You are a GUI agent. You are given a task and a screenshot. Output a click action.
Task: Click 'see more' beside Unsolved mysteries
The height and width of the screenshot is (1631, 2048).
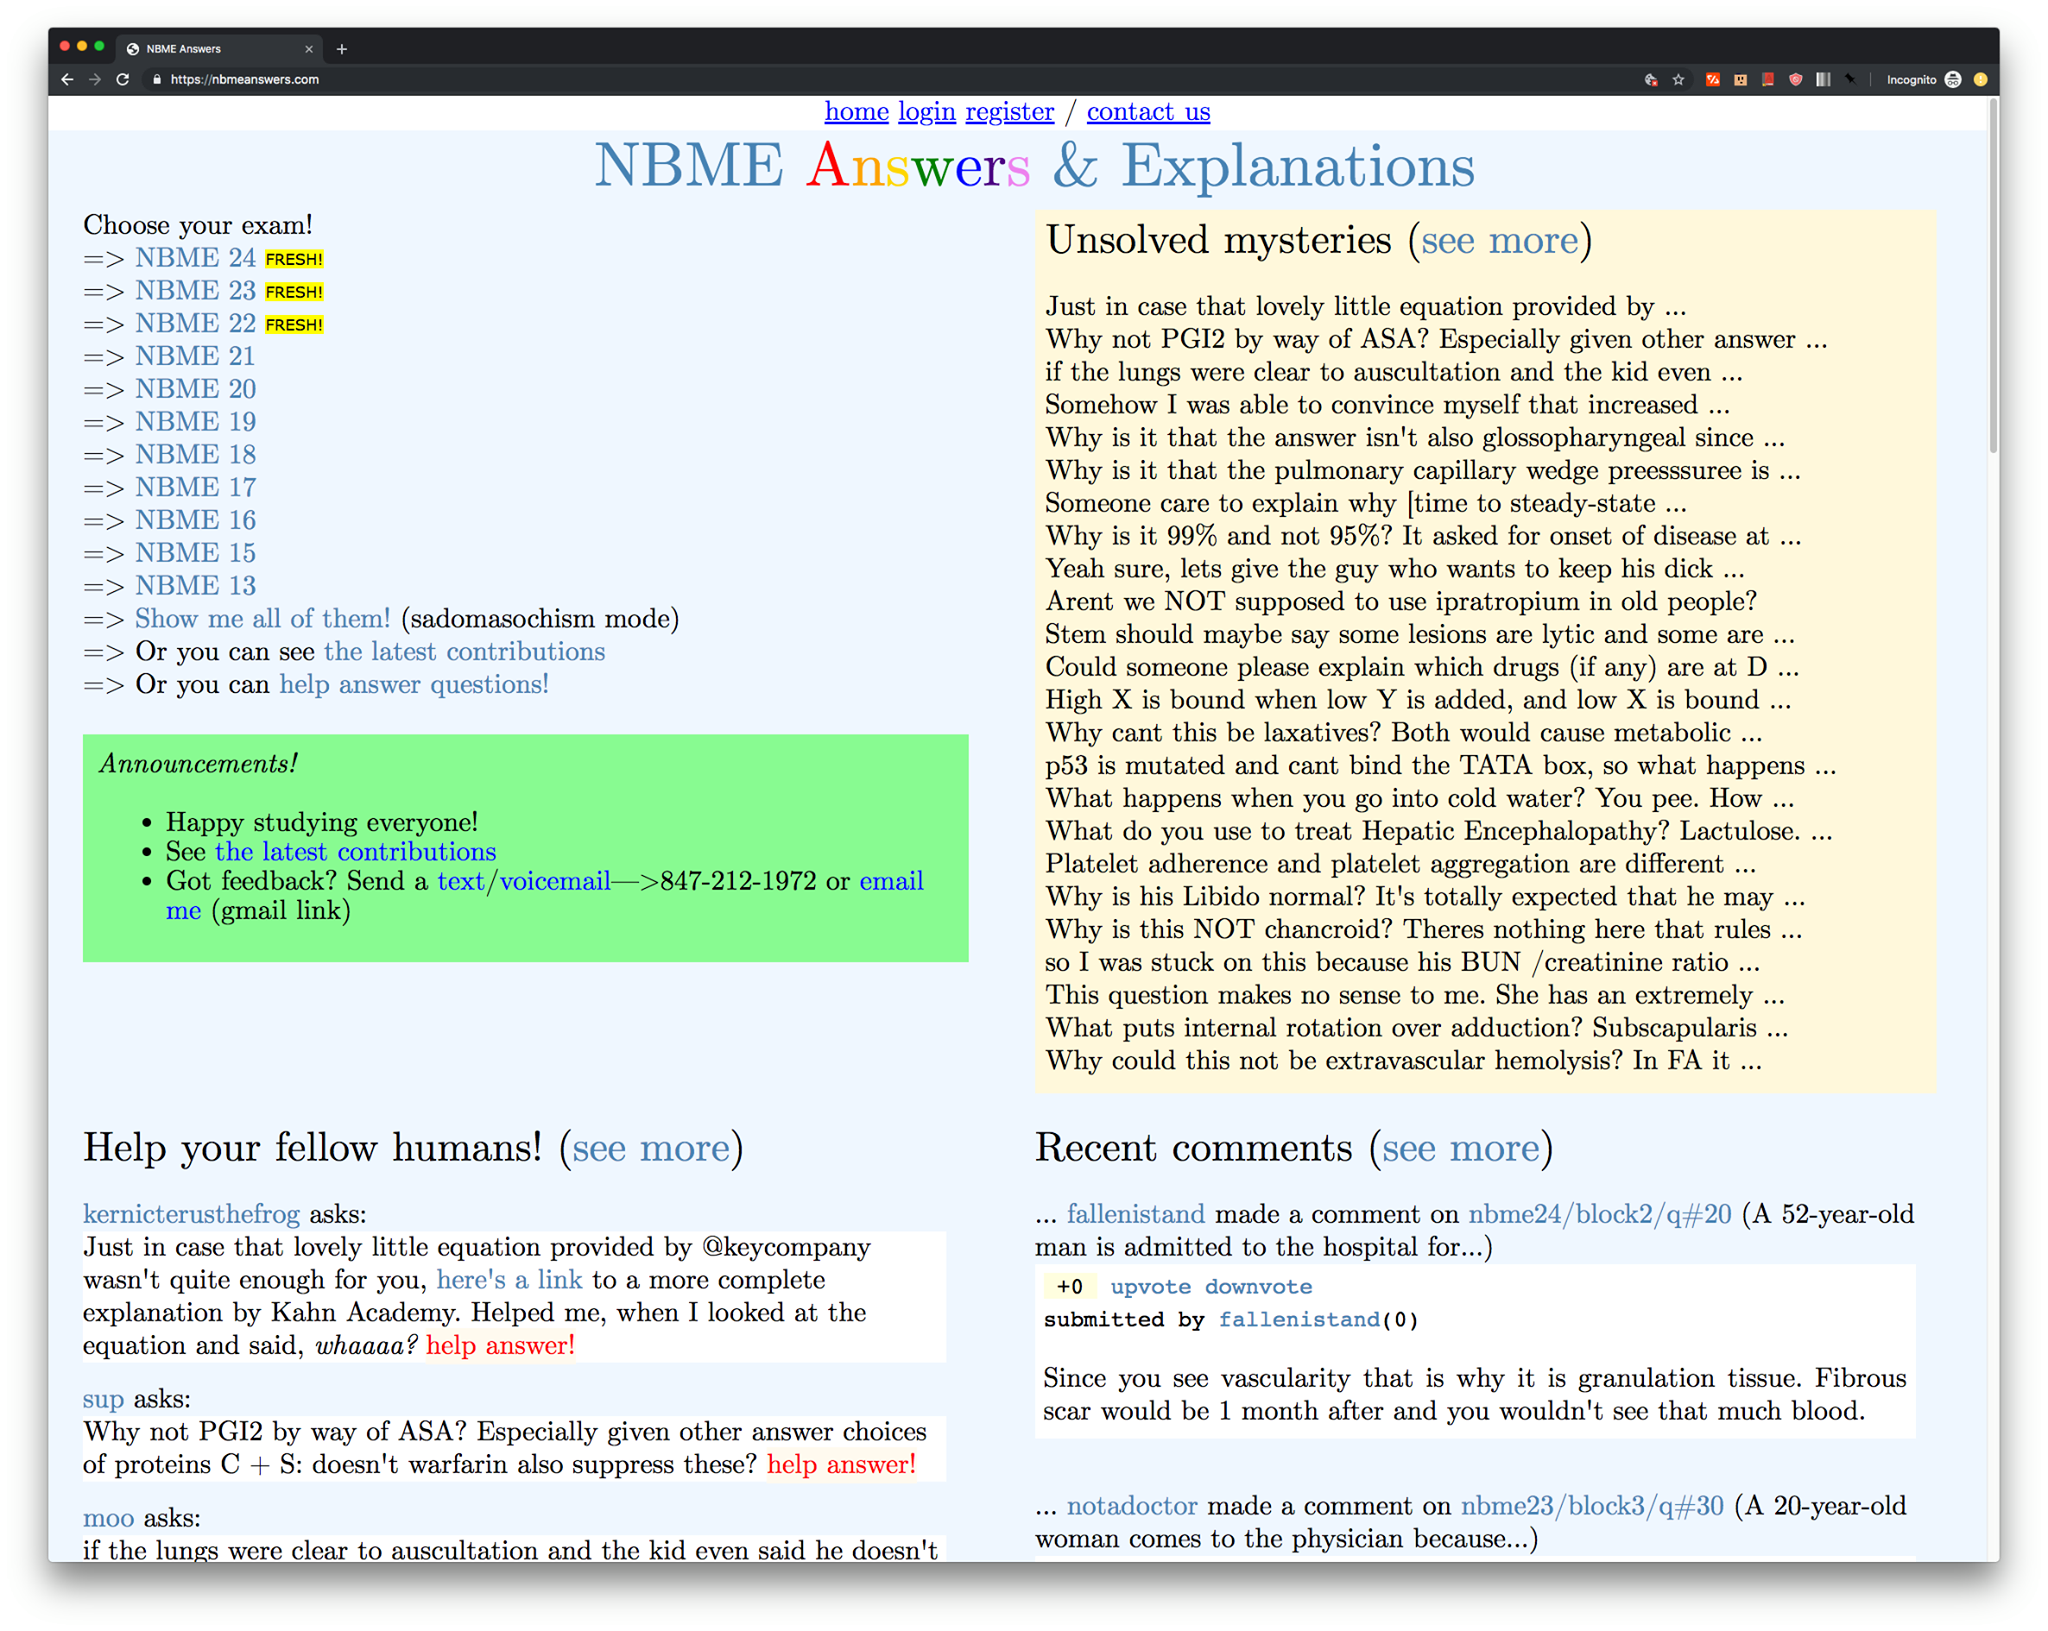tap(1499, 241)
